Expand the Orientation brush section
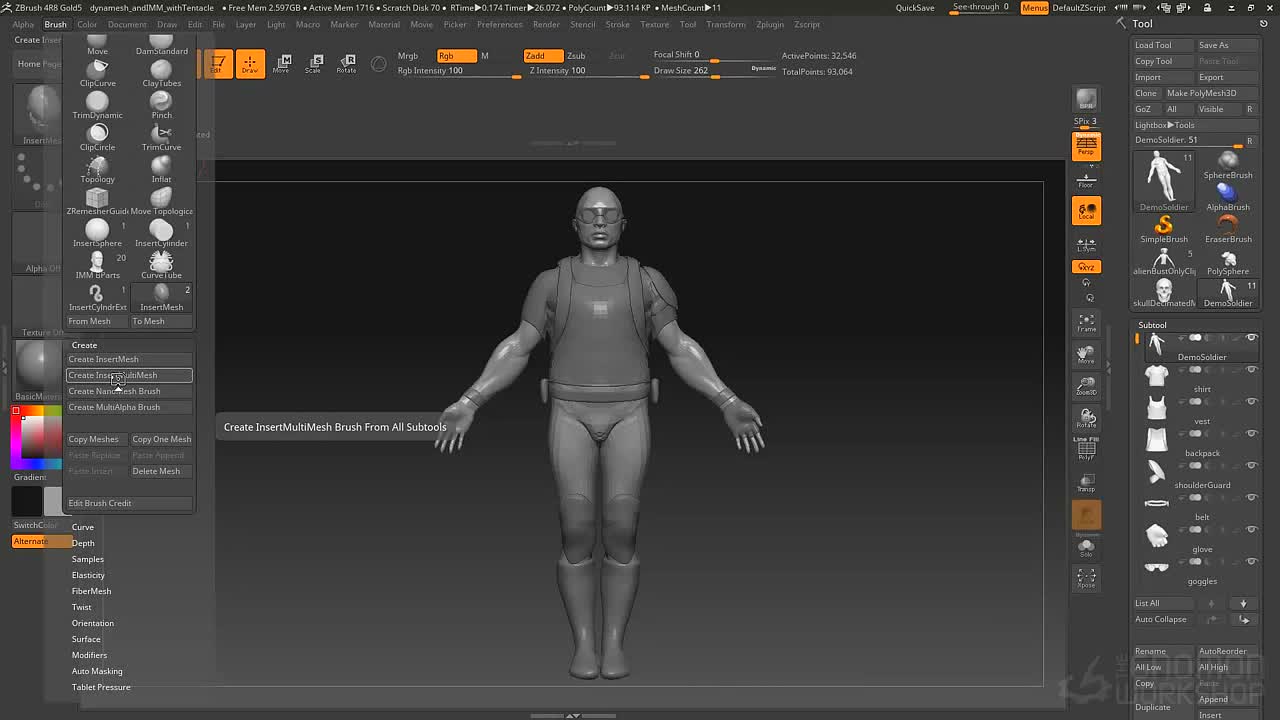The width and height of the screenshot is (1280, 720). [x=93, y=623]
